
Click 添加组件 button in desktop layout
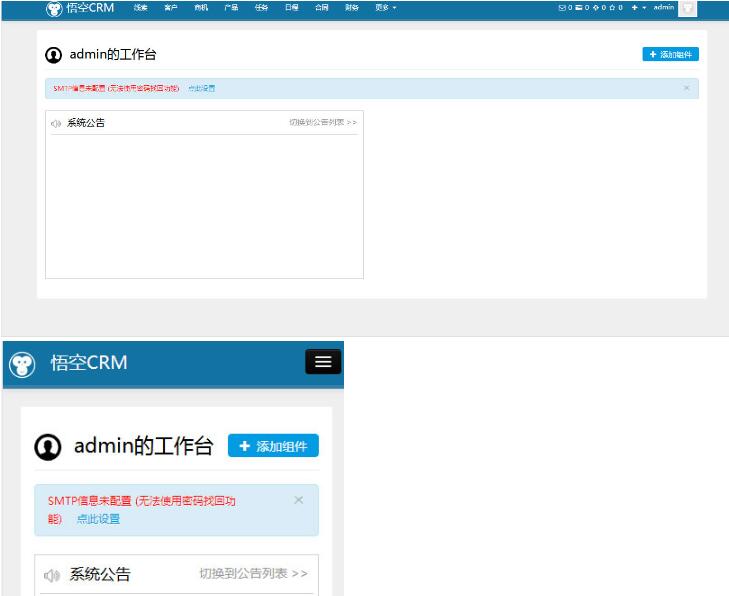point(670,54)
